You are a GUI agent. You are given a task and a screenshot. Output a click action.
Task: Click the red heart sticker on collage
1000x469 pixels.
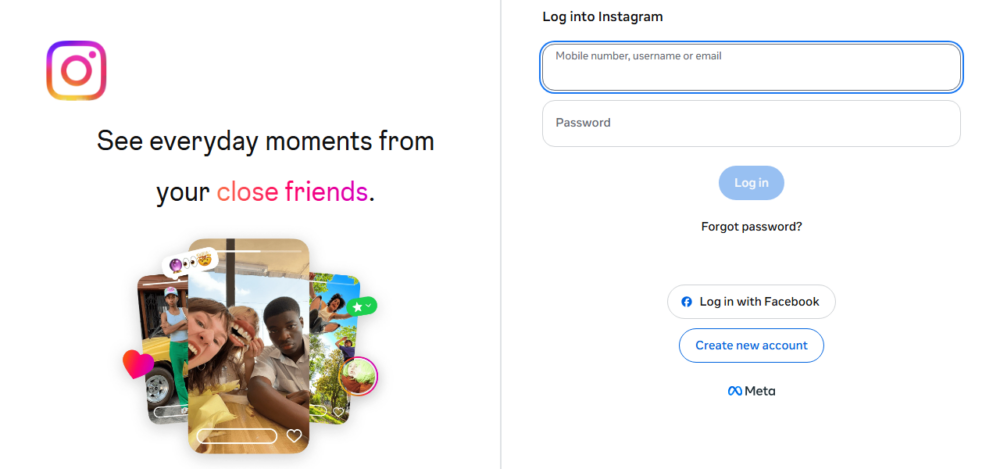138,364
